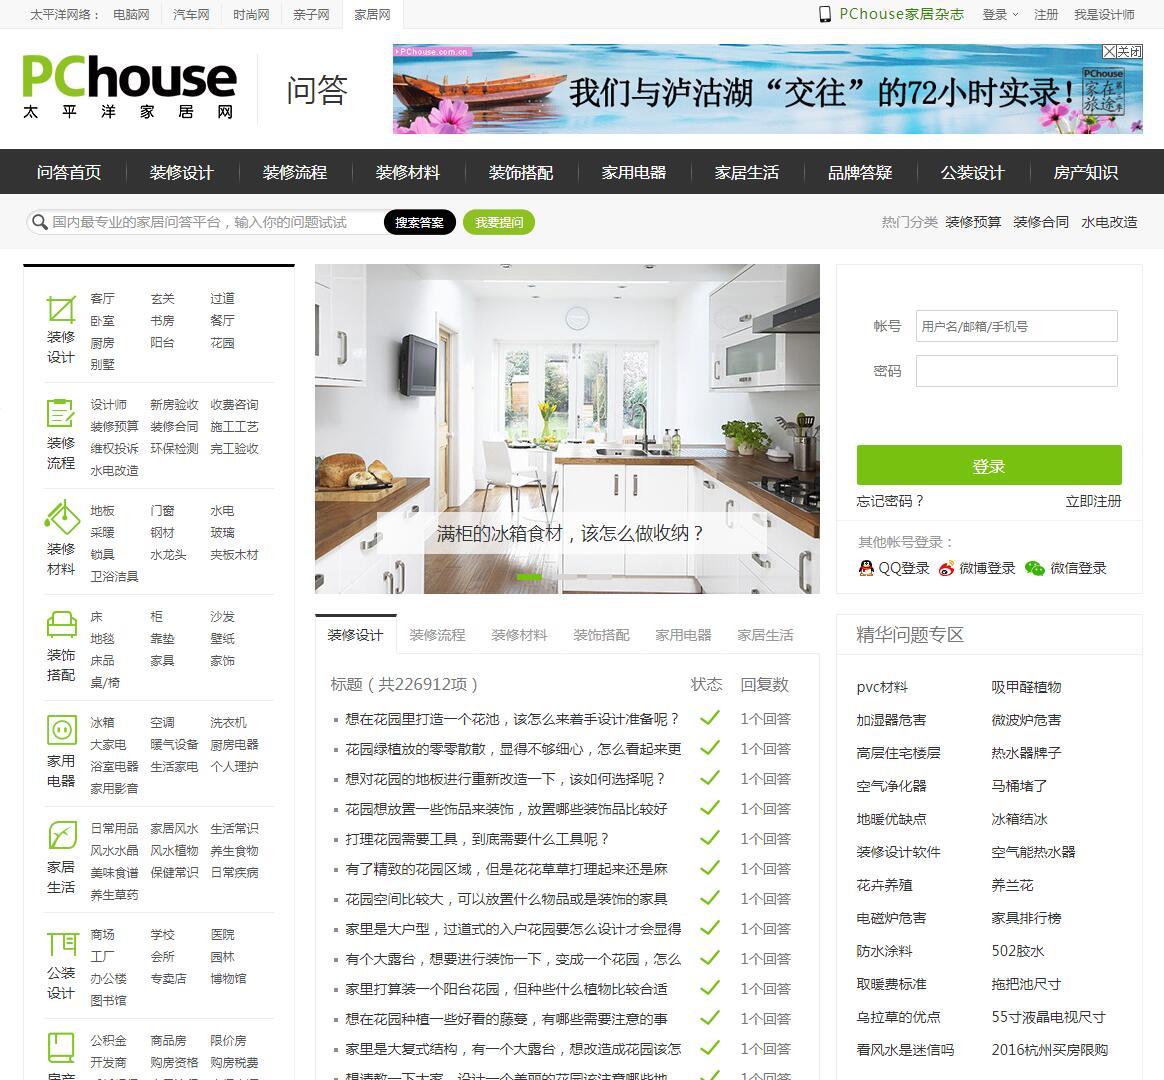Open the 客厅 sidebar subcategory
The width and height of the screenshot is (1164, 1080).
(102, 298)
